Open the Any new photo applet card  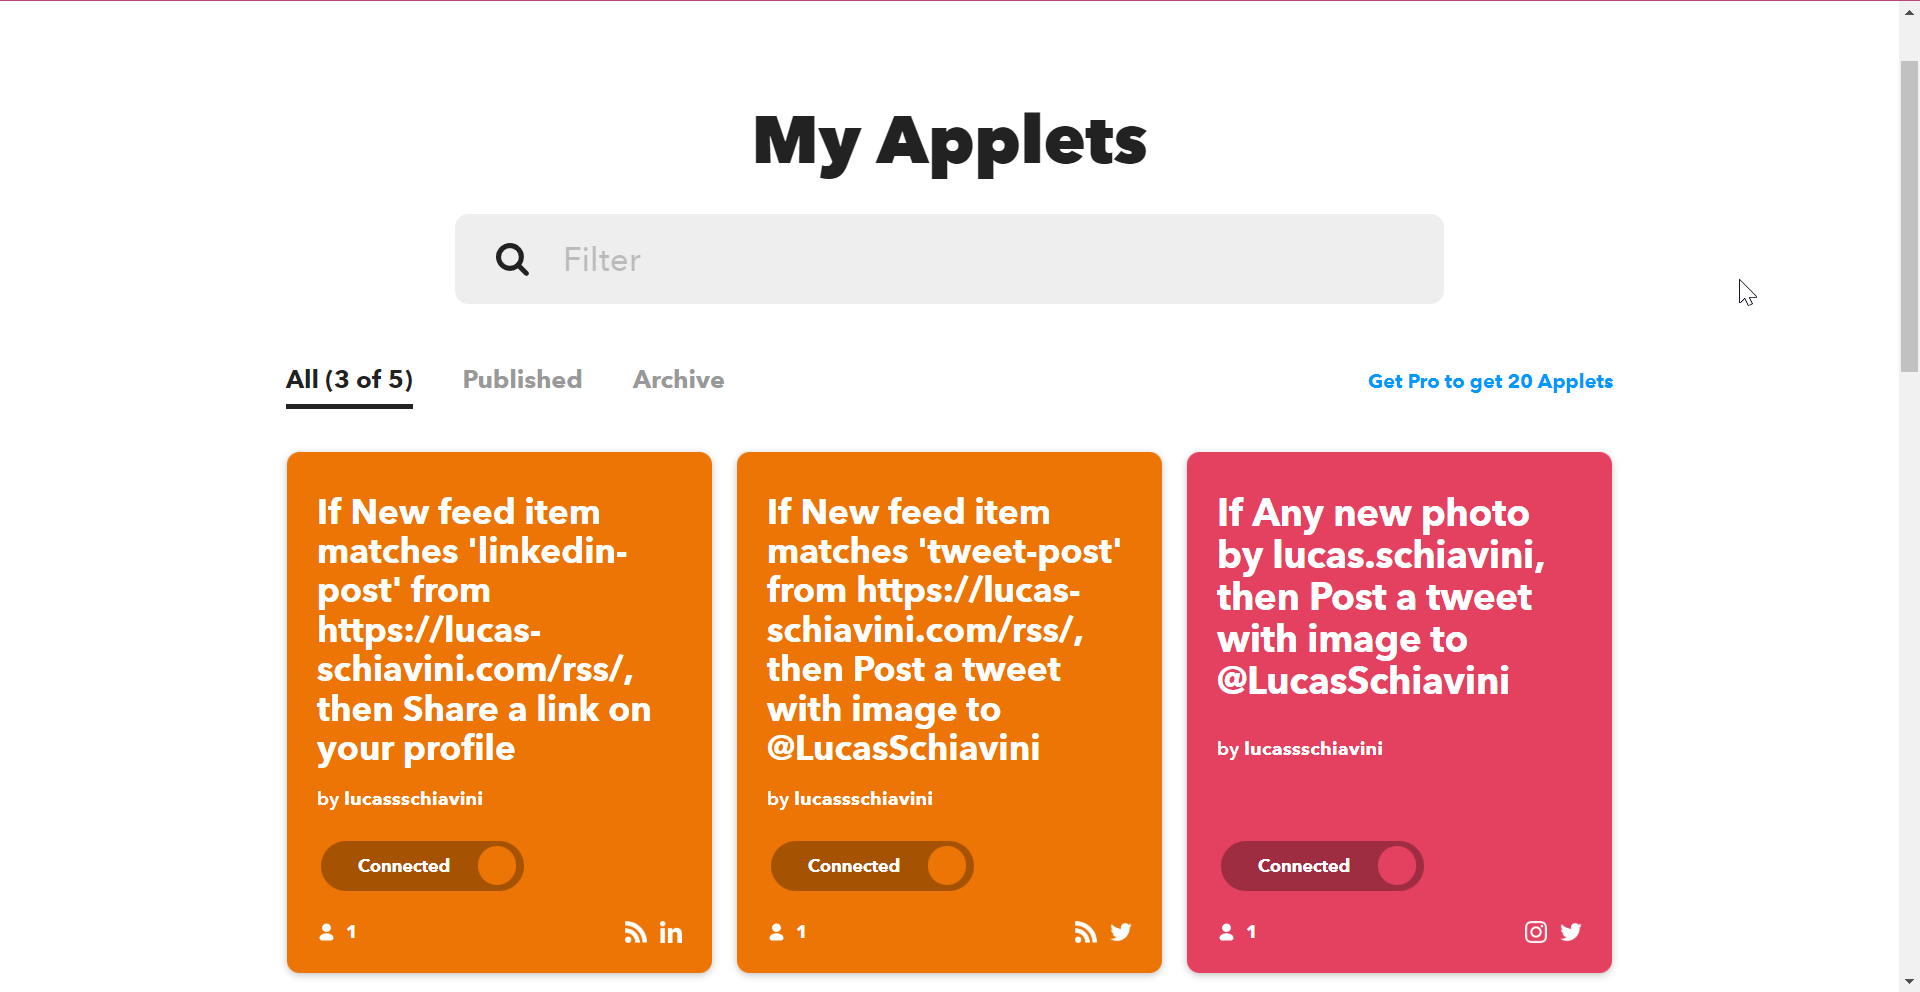coord(1380,596)
